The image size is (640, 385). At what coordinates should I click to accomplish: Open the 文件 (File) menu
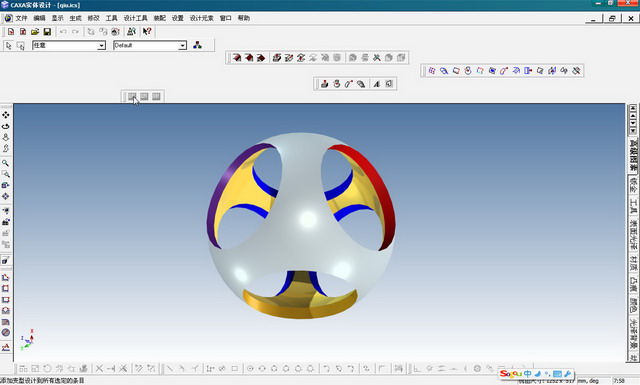21,18
